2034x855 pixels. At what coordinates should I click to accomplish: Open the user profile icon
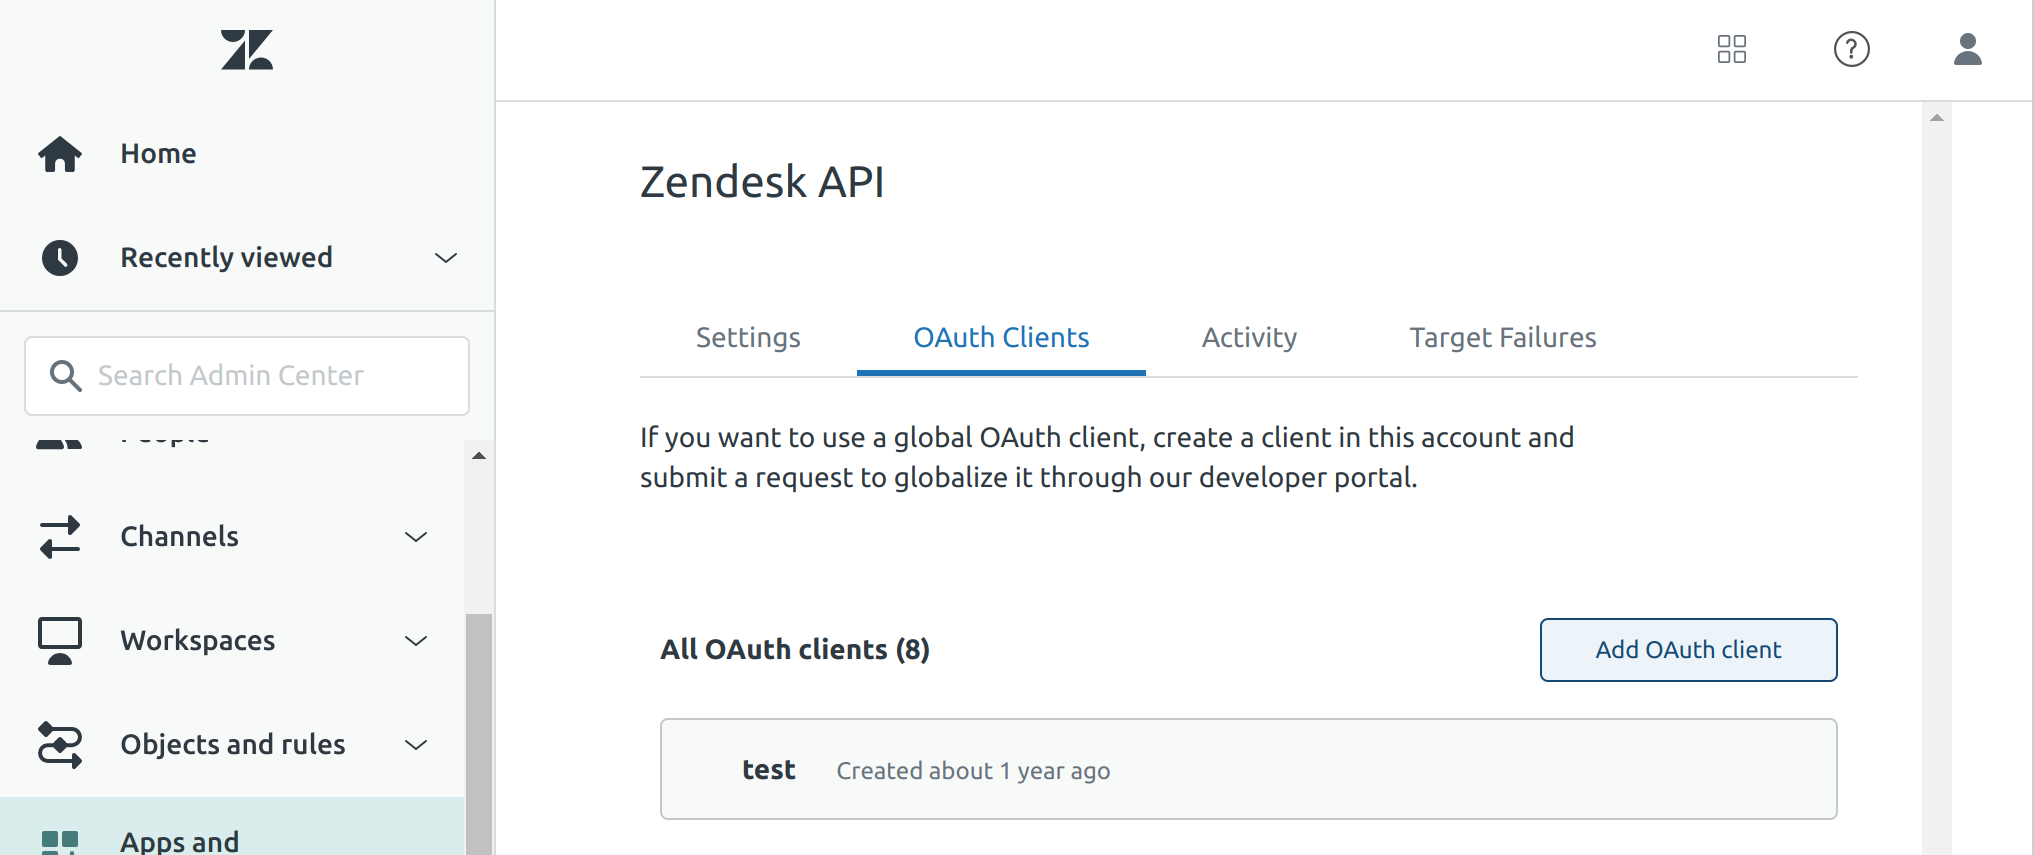[x=1968, y=49]
